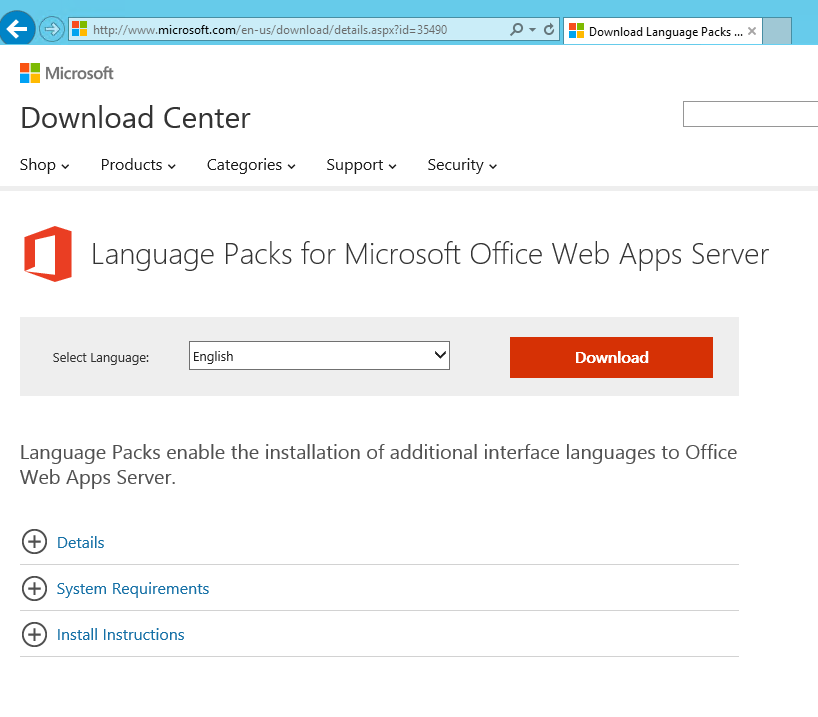Refresh the page with reload icon
Screen dimensions: 818x717
click(x=549, y=29)
